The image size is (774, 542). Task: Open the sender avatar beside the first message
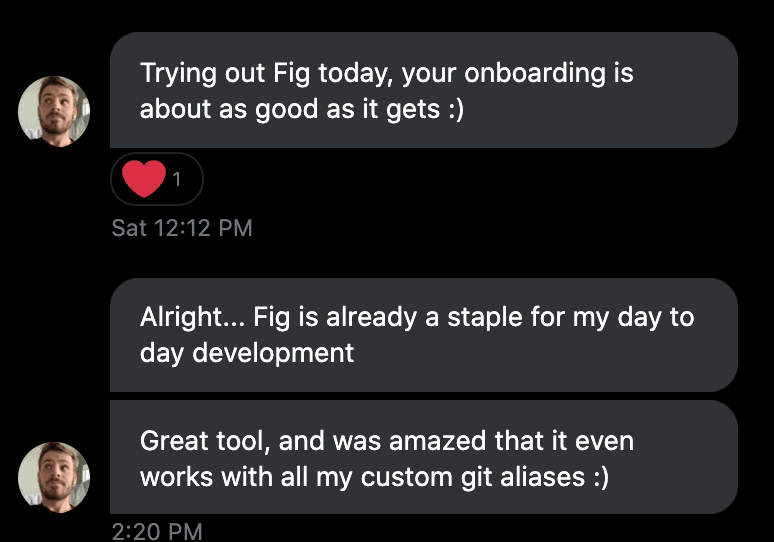[x=54, y=112]
